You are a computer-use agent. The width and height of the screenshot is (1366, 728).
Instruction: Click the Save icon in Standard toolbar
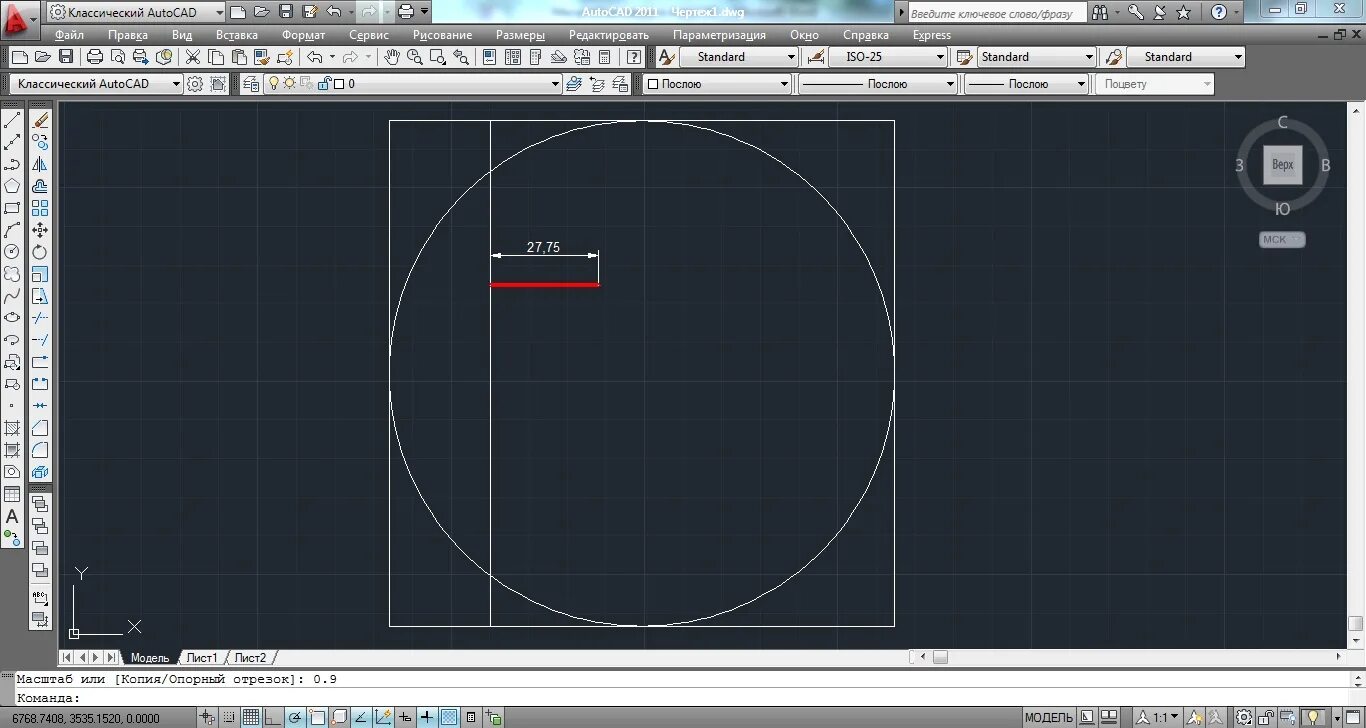tap(66, 57)
